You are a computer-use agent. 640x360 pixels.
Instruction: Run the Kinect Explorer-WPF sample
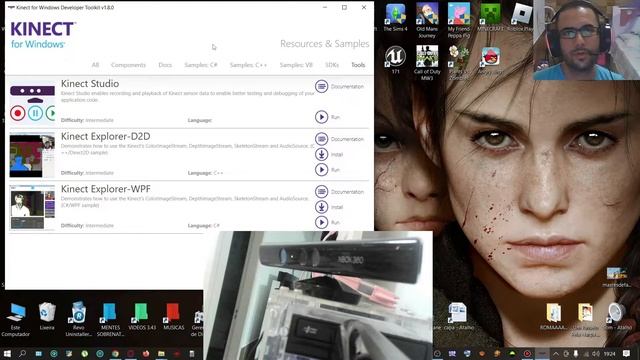(x=321, y=222)
